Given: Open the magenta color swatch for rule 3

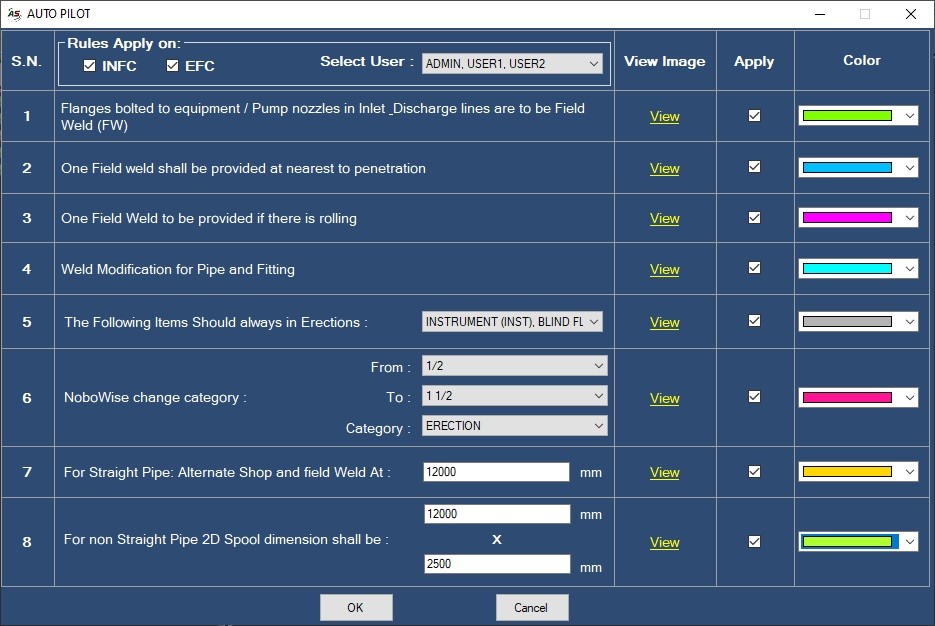Looking at the screenshot, I should pyautogui.click(x=858, y=218).
